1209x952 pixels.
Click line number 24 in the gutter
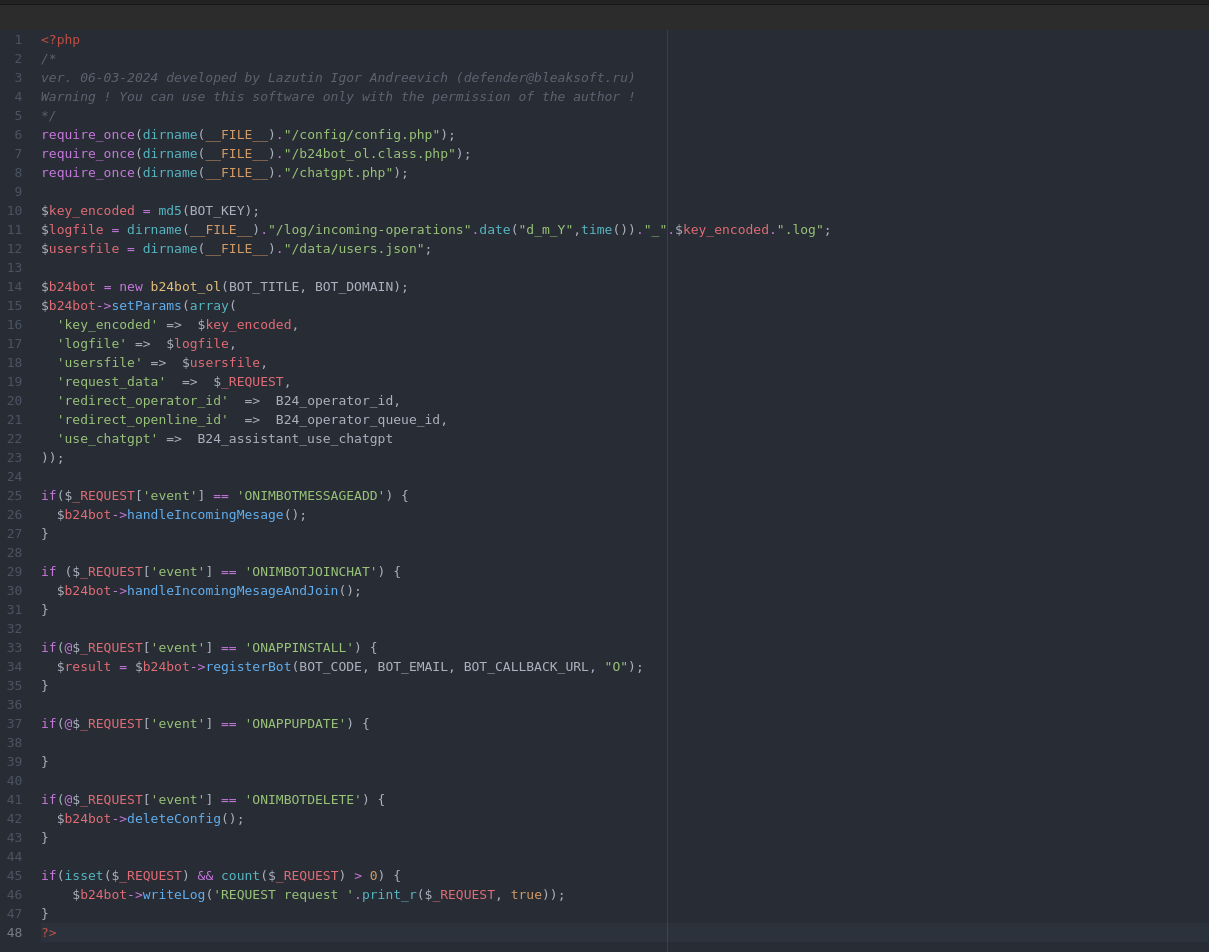click(x=14, y=477)
